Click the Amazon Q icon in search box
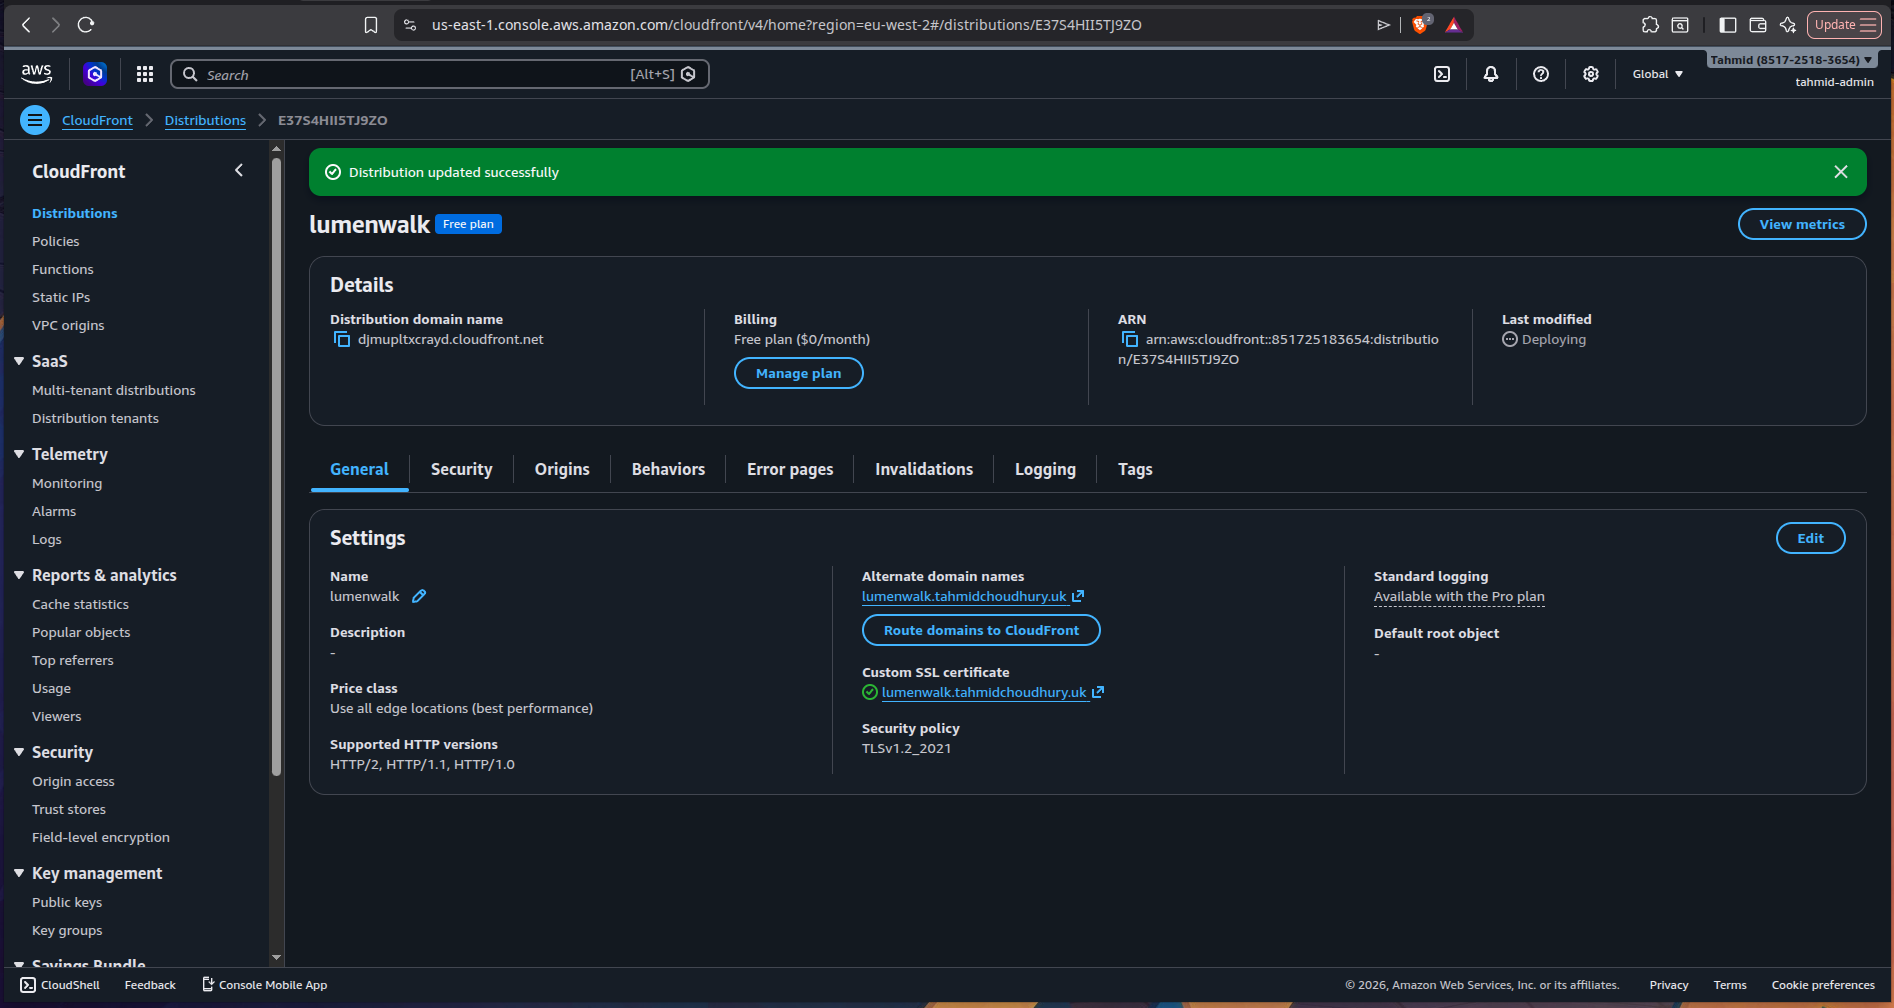 tap(688, 74)
